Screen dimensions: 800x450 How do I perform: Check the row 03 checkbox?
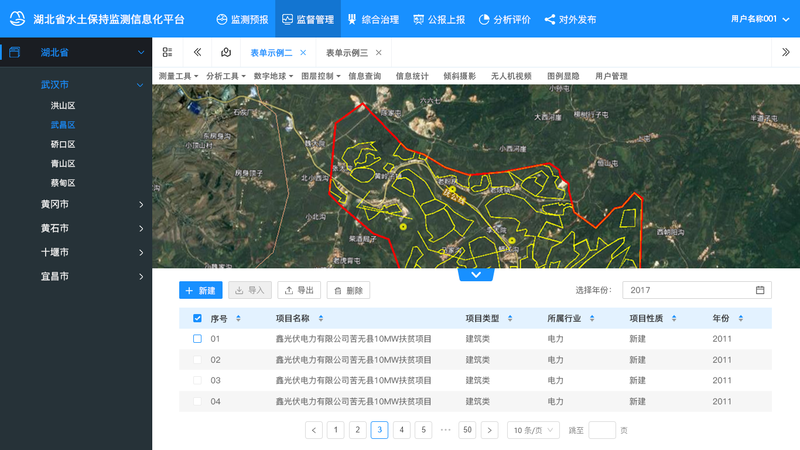pos(197,380)
